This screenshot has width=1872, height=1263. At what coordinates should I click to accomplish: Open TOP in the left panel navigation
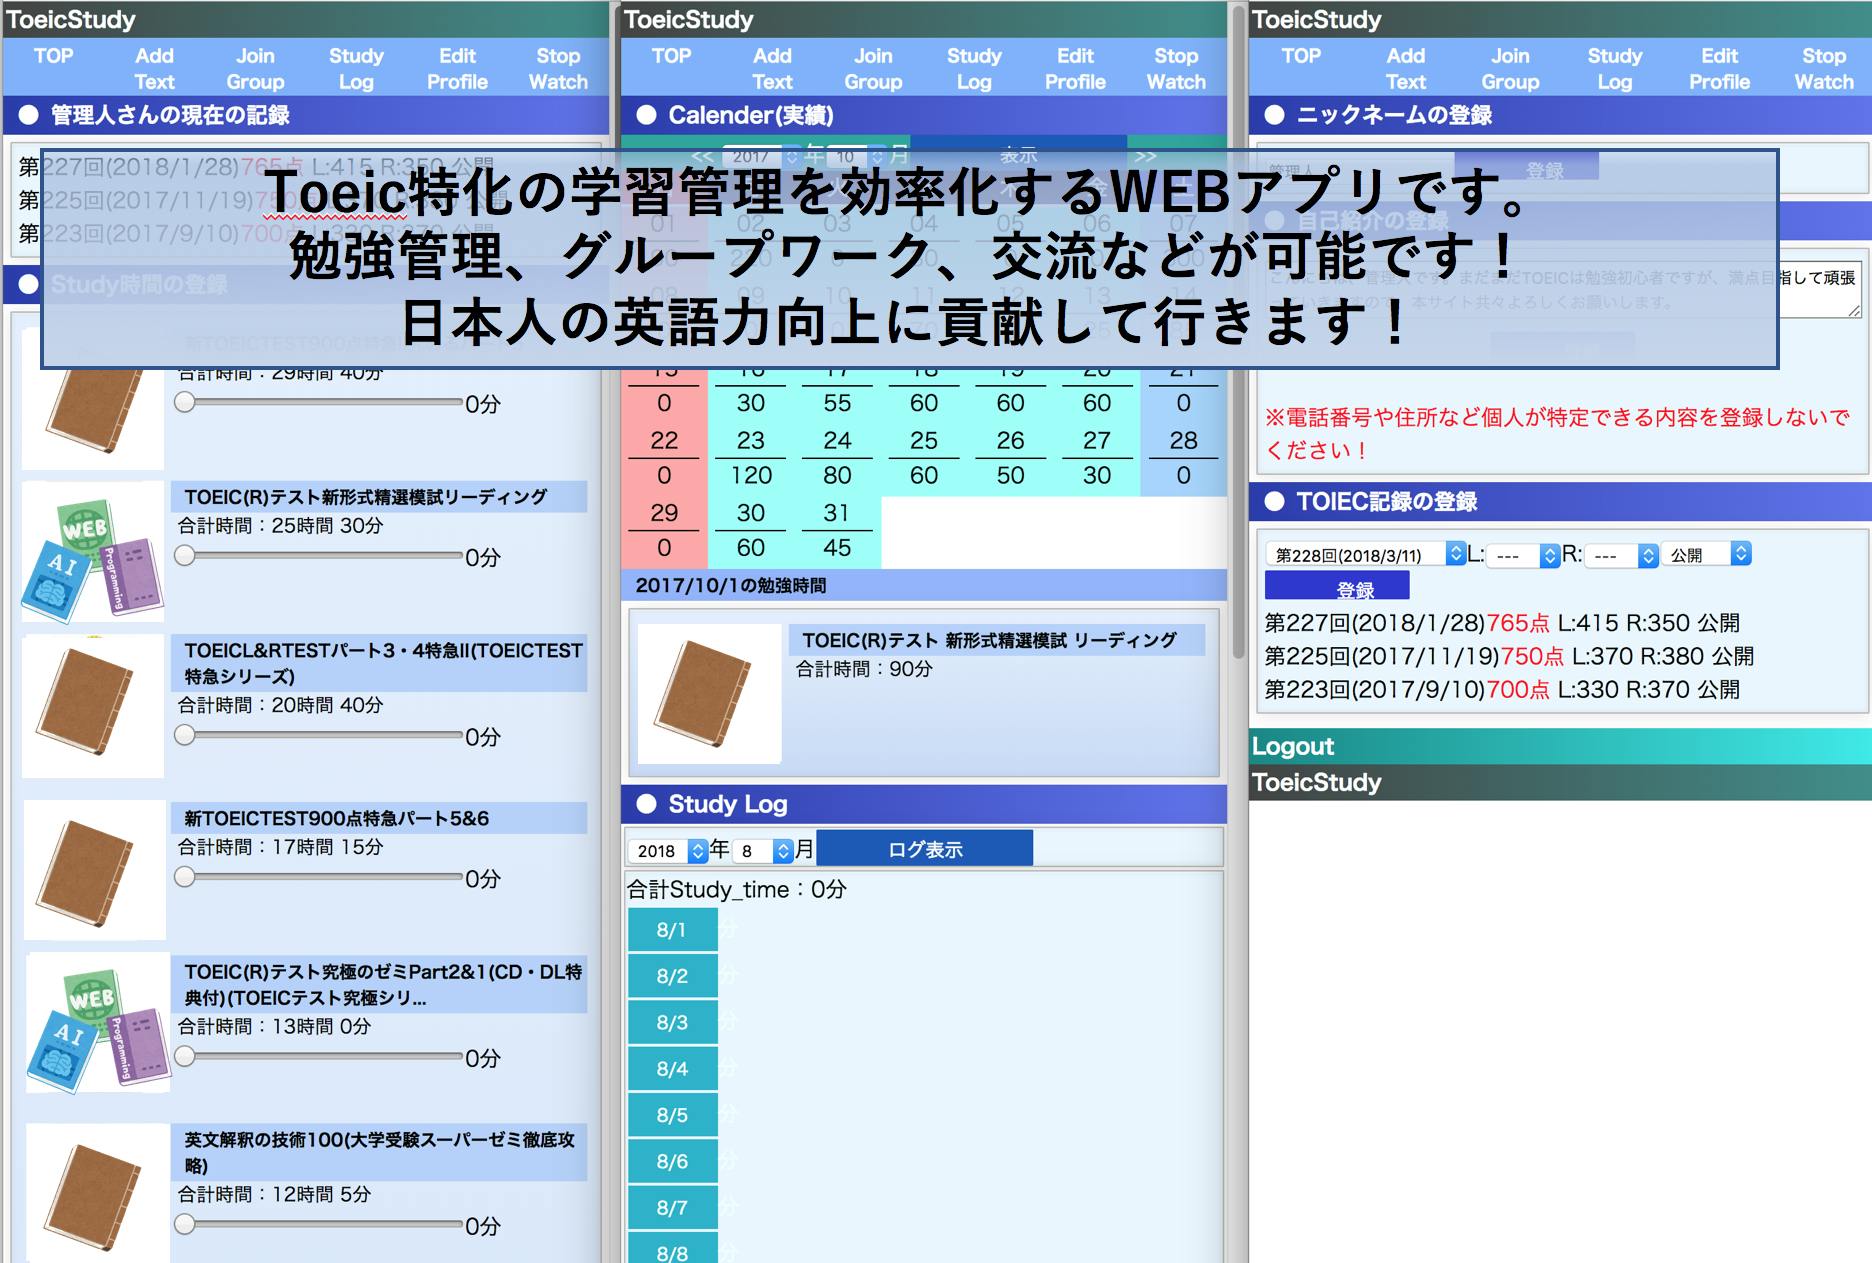[x=53, y=56]
